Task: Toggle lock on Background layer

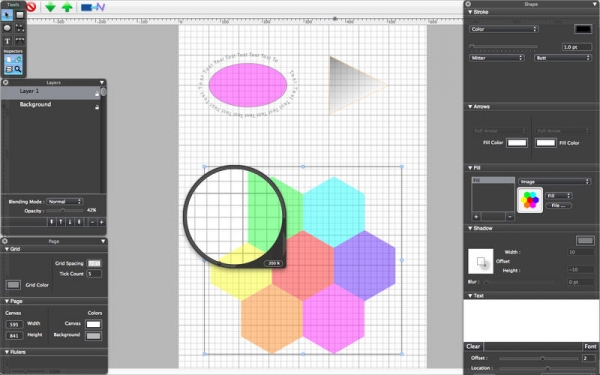Action: click(97, 107)
